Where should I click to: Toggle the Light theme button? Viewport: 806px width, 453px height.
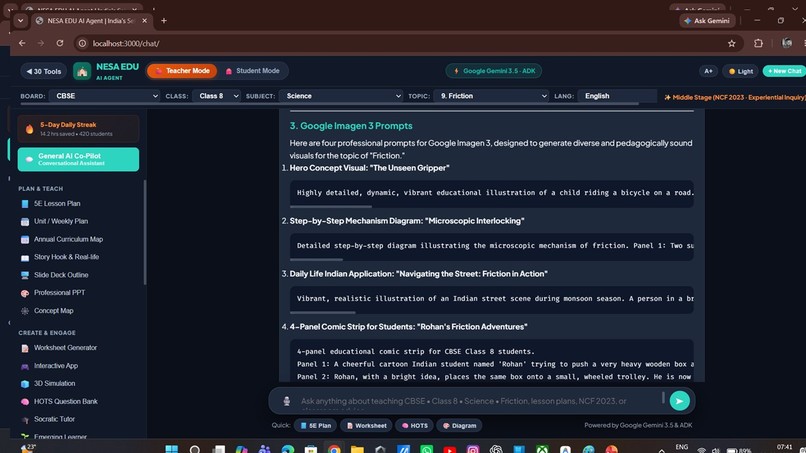pos(741,71)
